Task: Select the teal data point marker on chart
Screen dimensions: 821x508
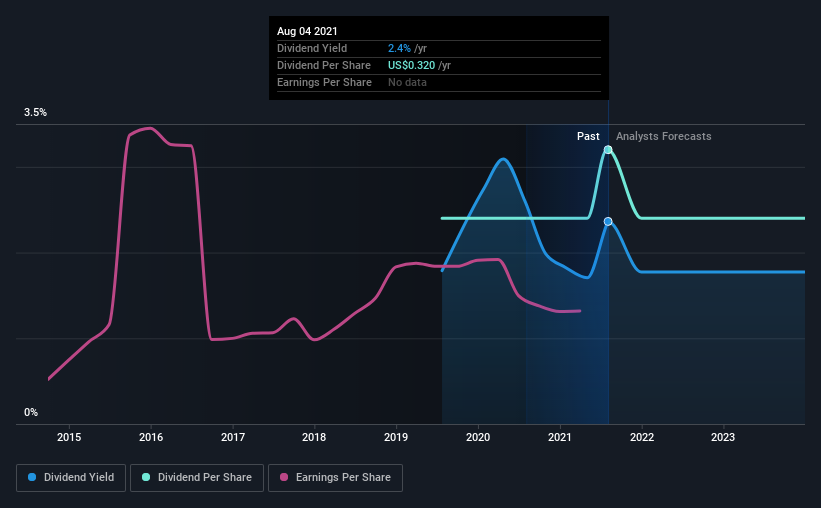Action: point(608,150)
